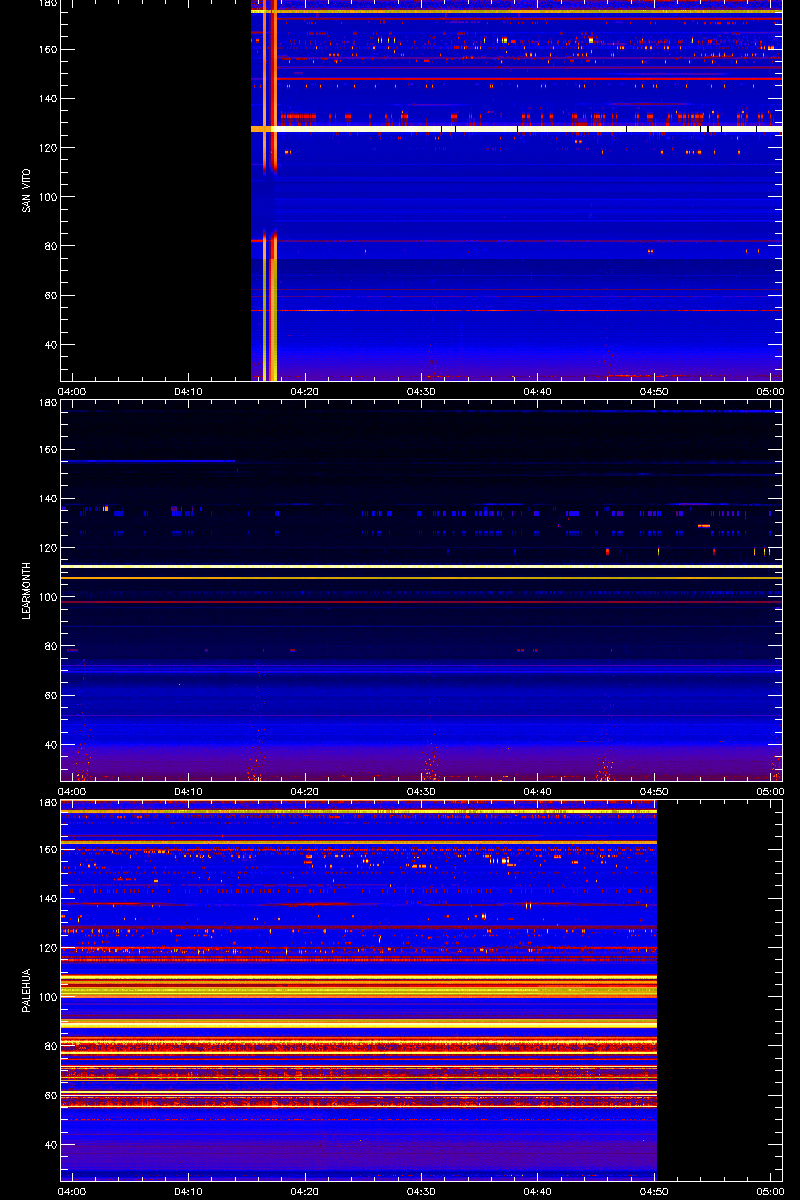
Task: Select the 05:00 tick under San Vito panel
Action: pyautogui.click(x=770, y=391)
